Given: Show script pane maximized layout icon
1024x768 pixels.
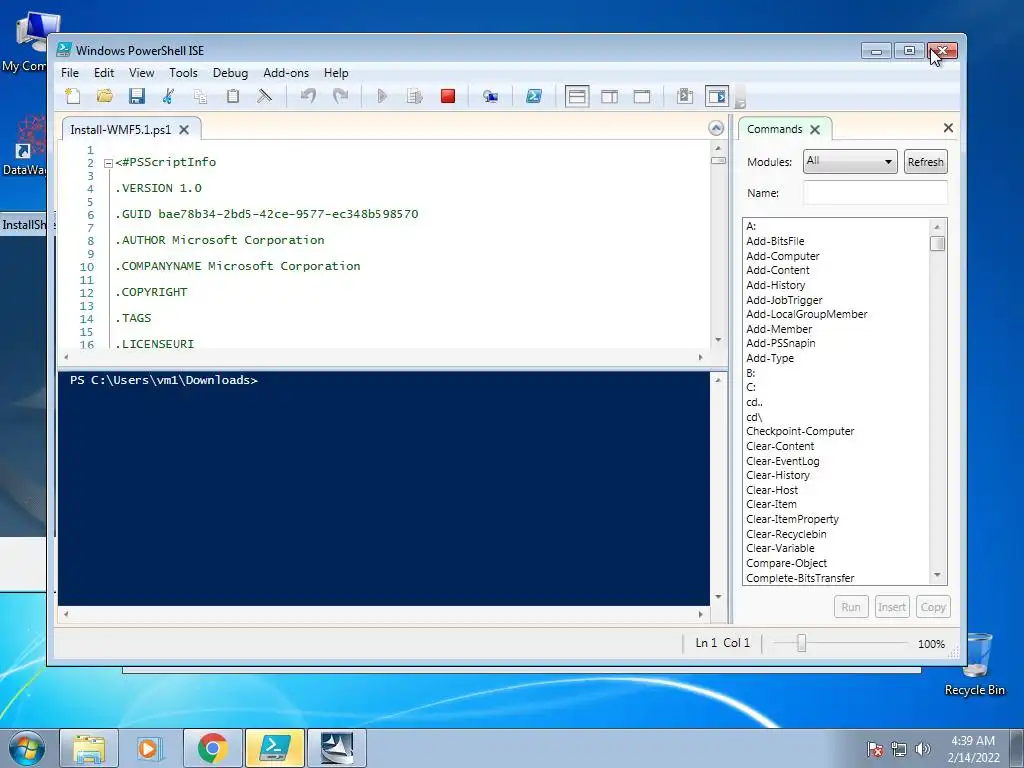Looking at the screenshot, I should pos(642,97).
